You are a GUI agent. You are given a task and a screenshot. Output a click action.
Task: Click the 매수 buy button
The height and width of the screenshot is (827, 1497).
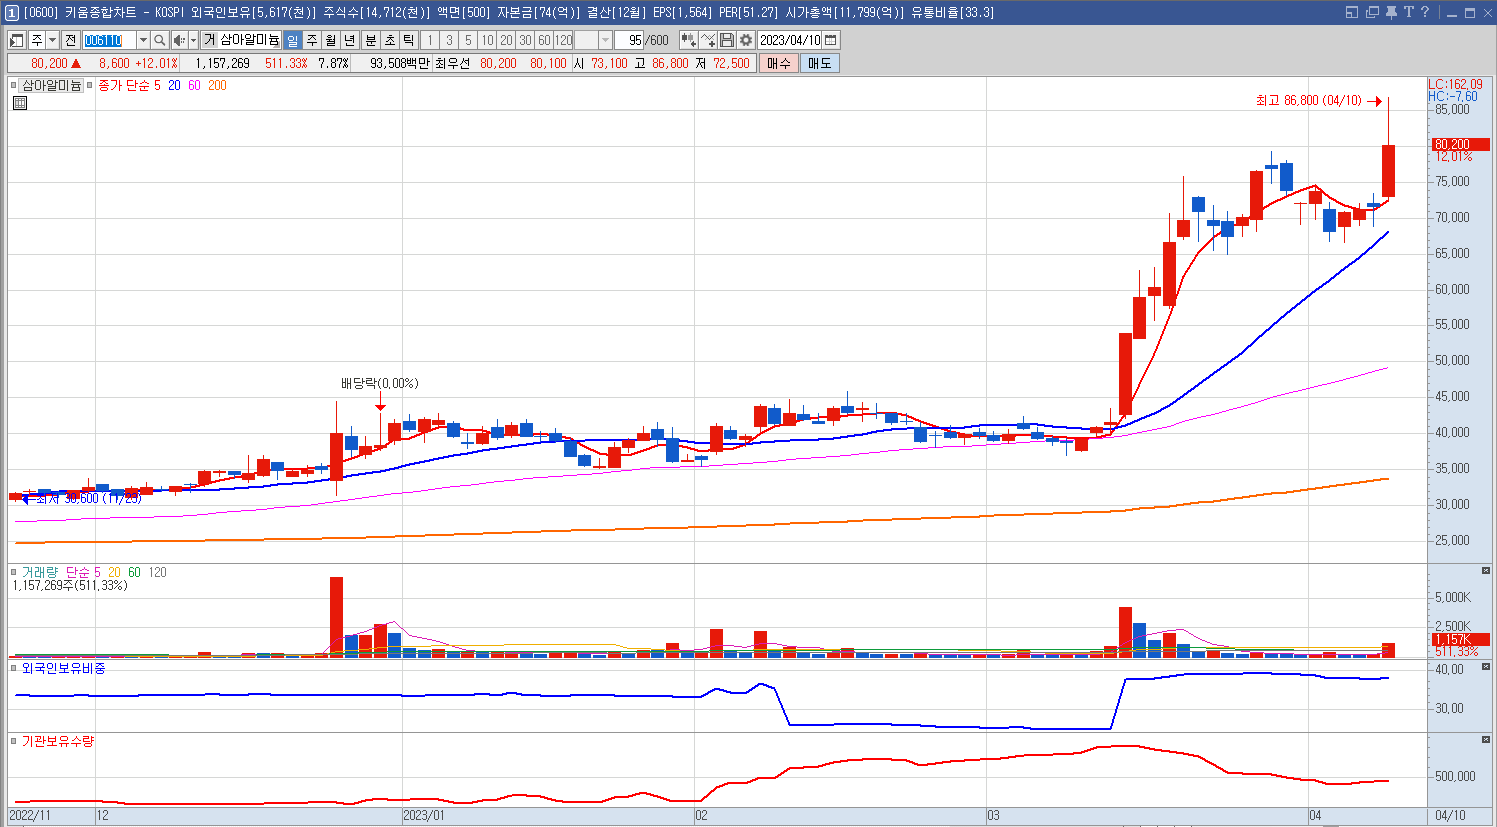pyautogui.click(x=779, y=63)
